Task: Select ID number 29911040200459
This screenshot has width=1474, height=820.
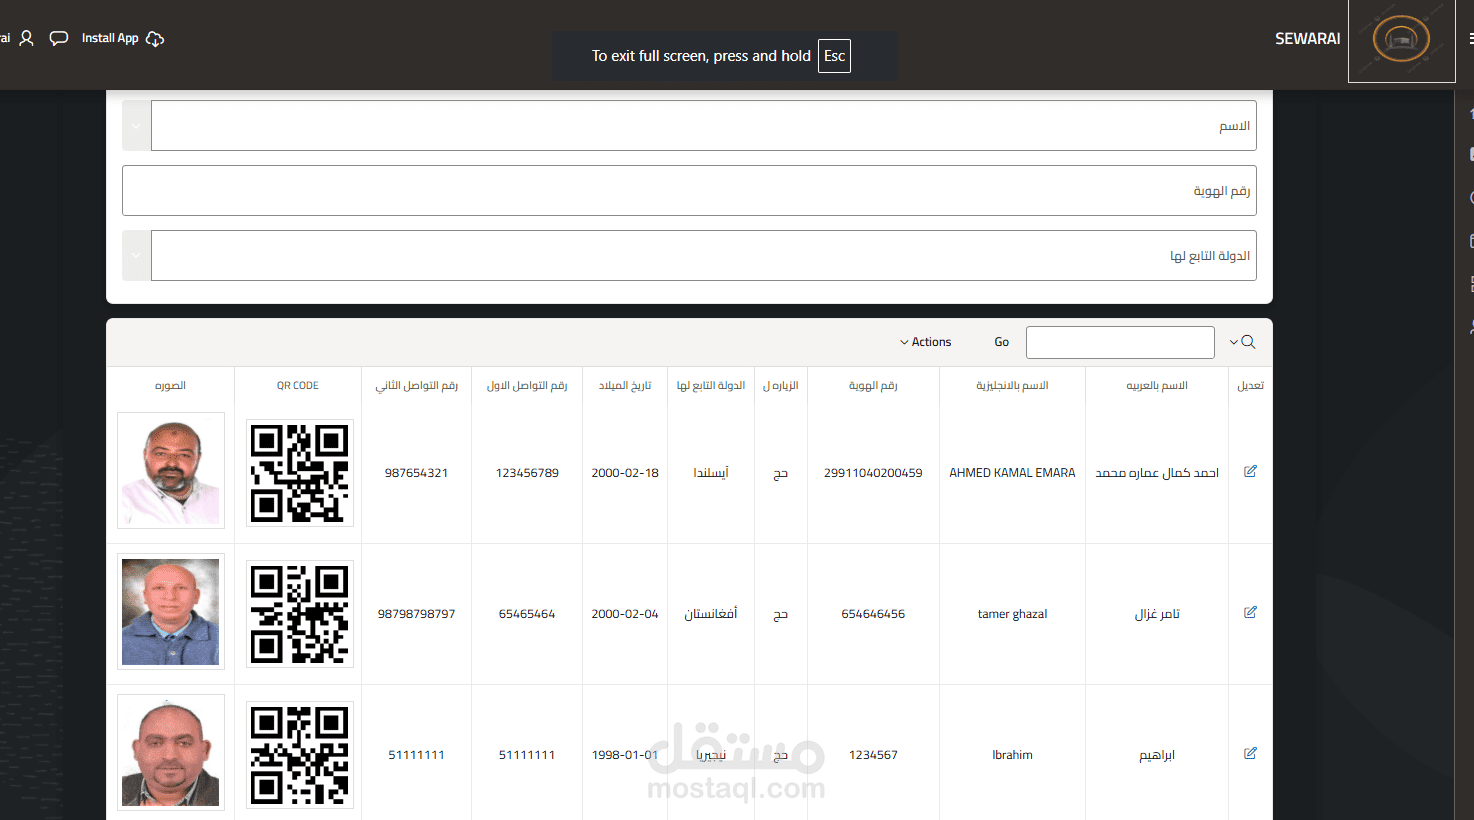Action: click(873, 473)
